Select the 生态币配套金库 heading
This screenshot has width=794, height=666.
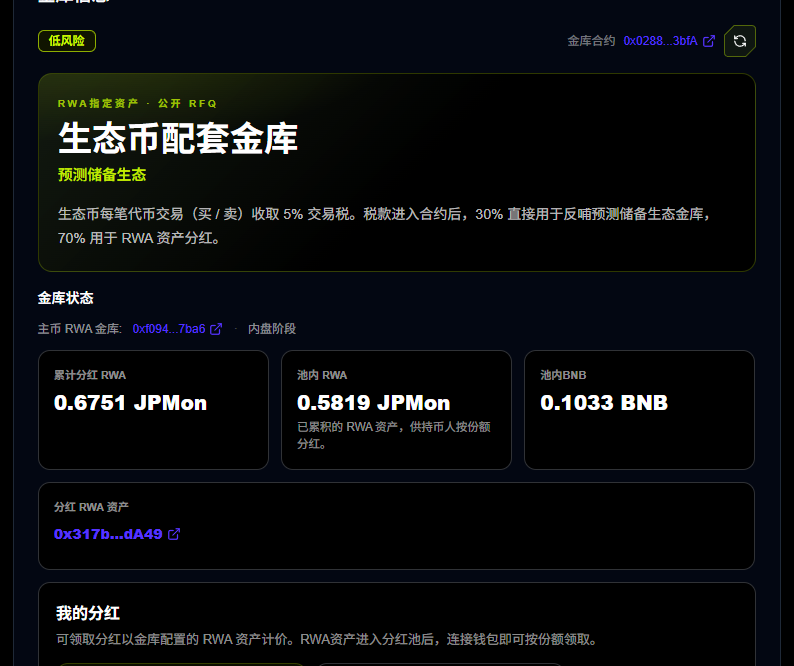(x=178, y=138)
